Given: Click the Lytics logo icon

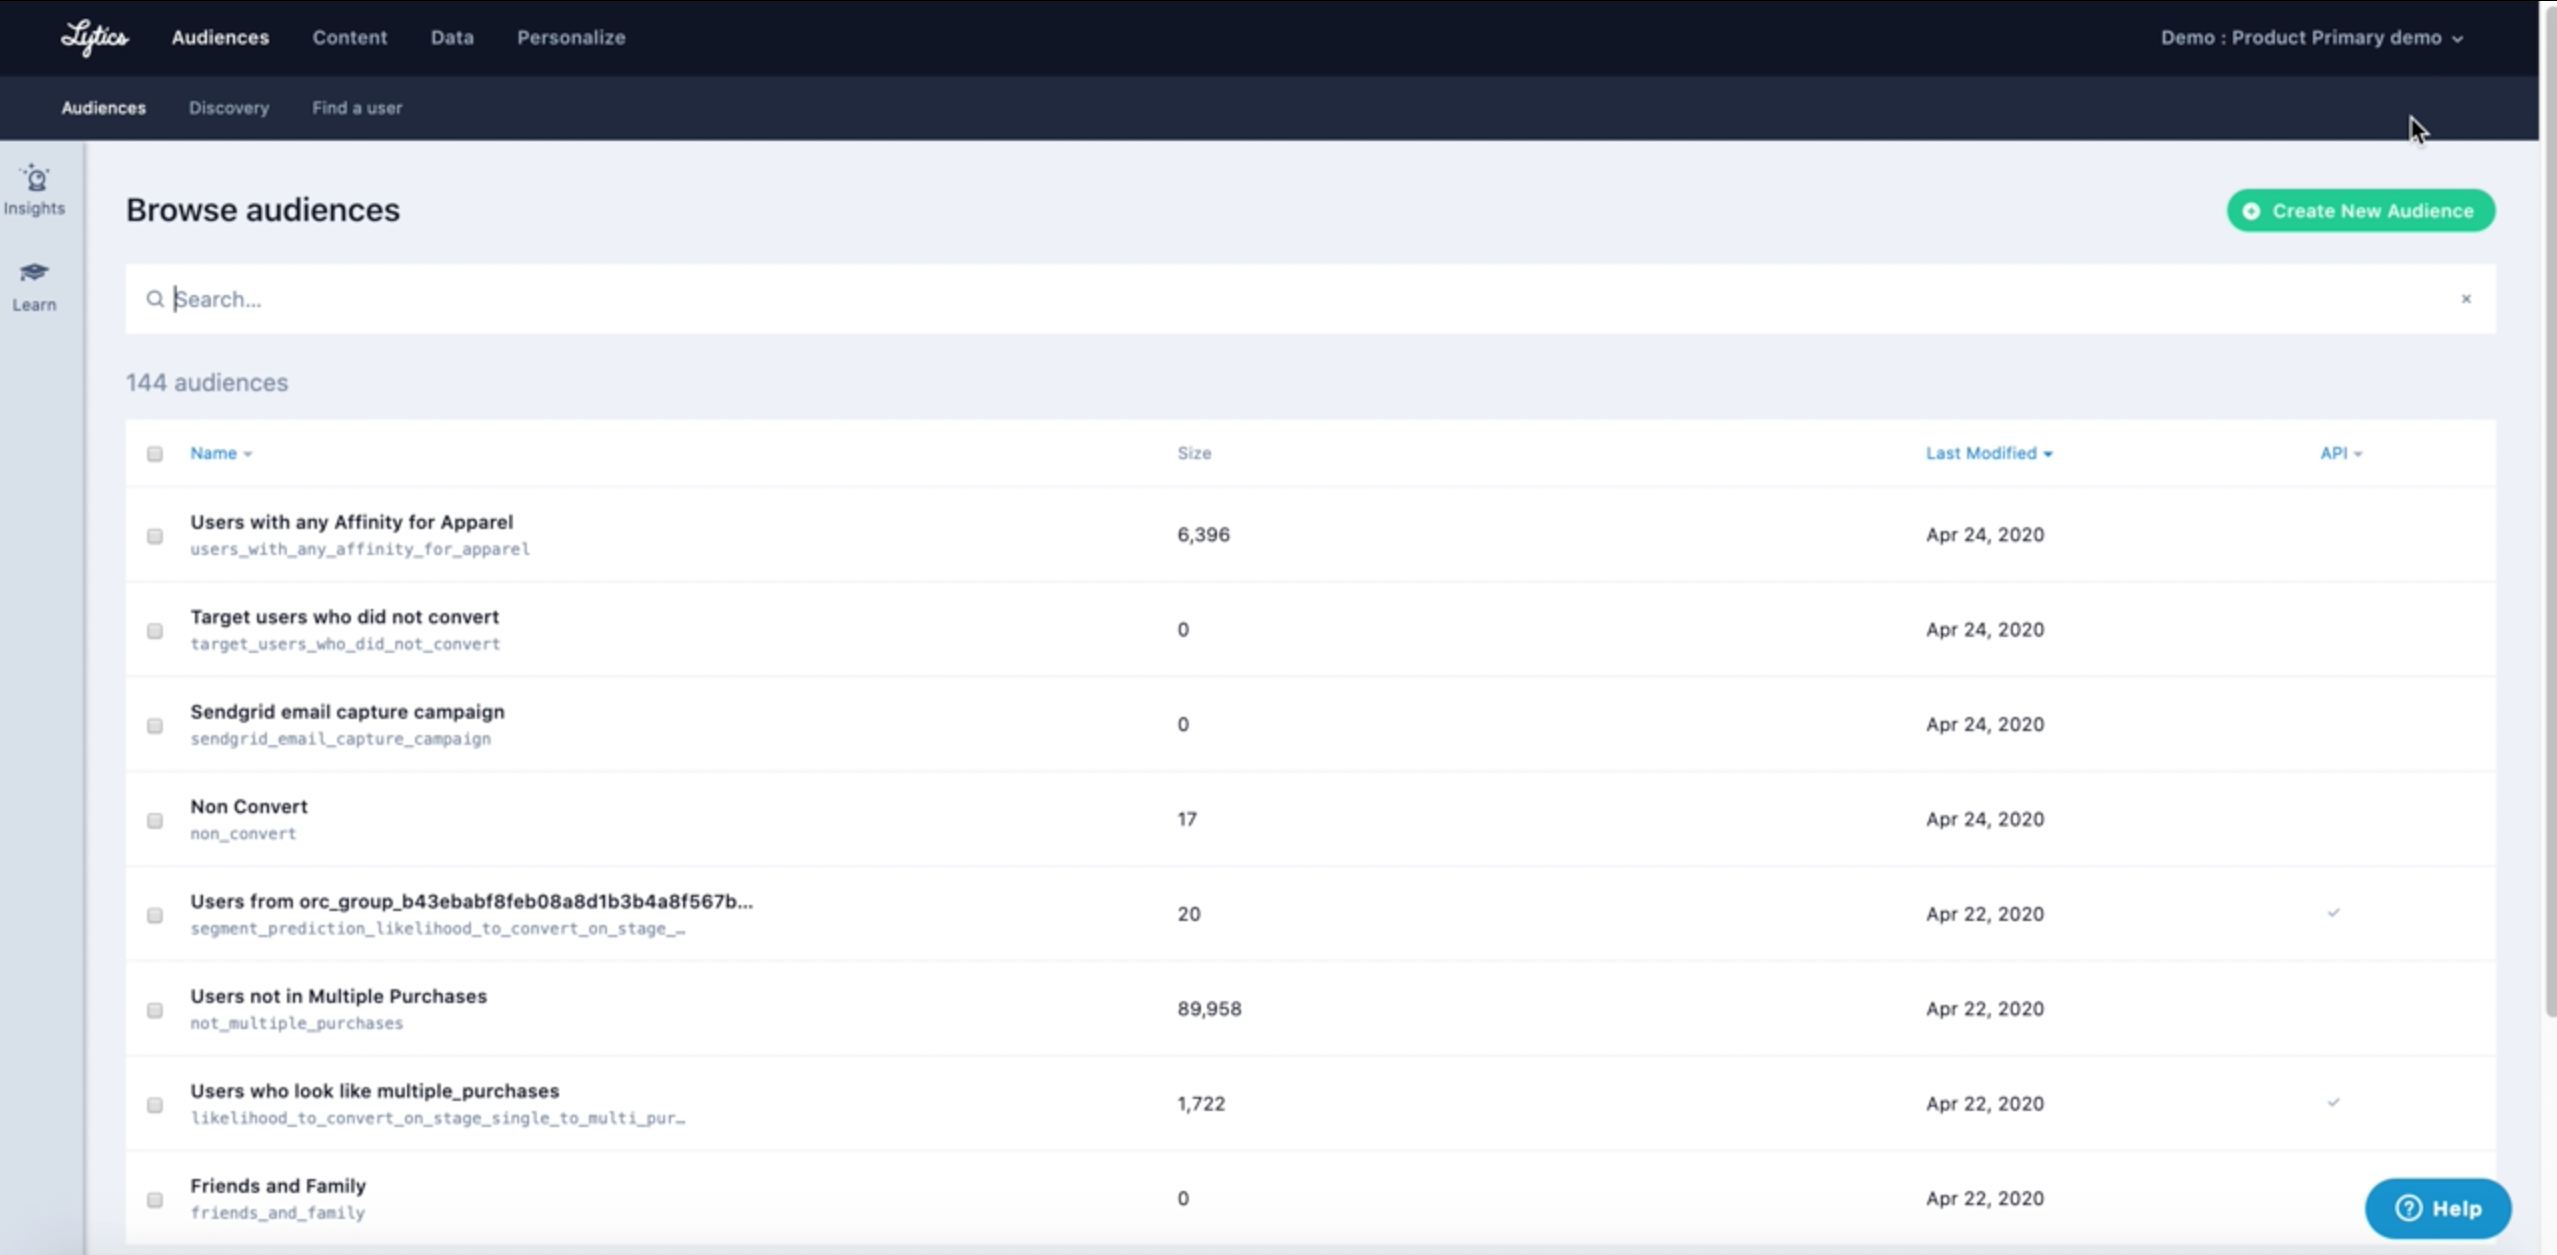Looking at the screenshot, I should [94, 38].
